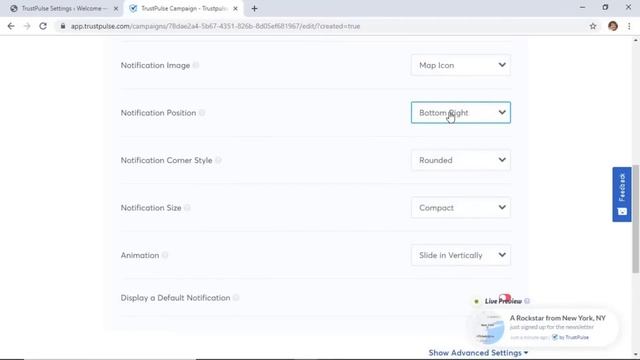Click the page vertical scrollbar thumb

[636, 219]
